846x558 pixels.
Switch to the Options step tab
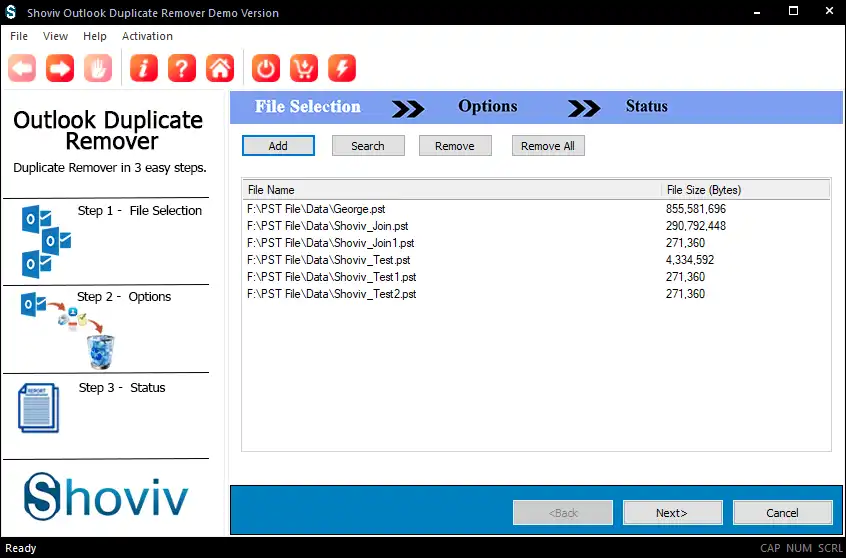488,106
